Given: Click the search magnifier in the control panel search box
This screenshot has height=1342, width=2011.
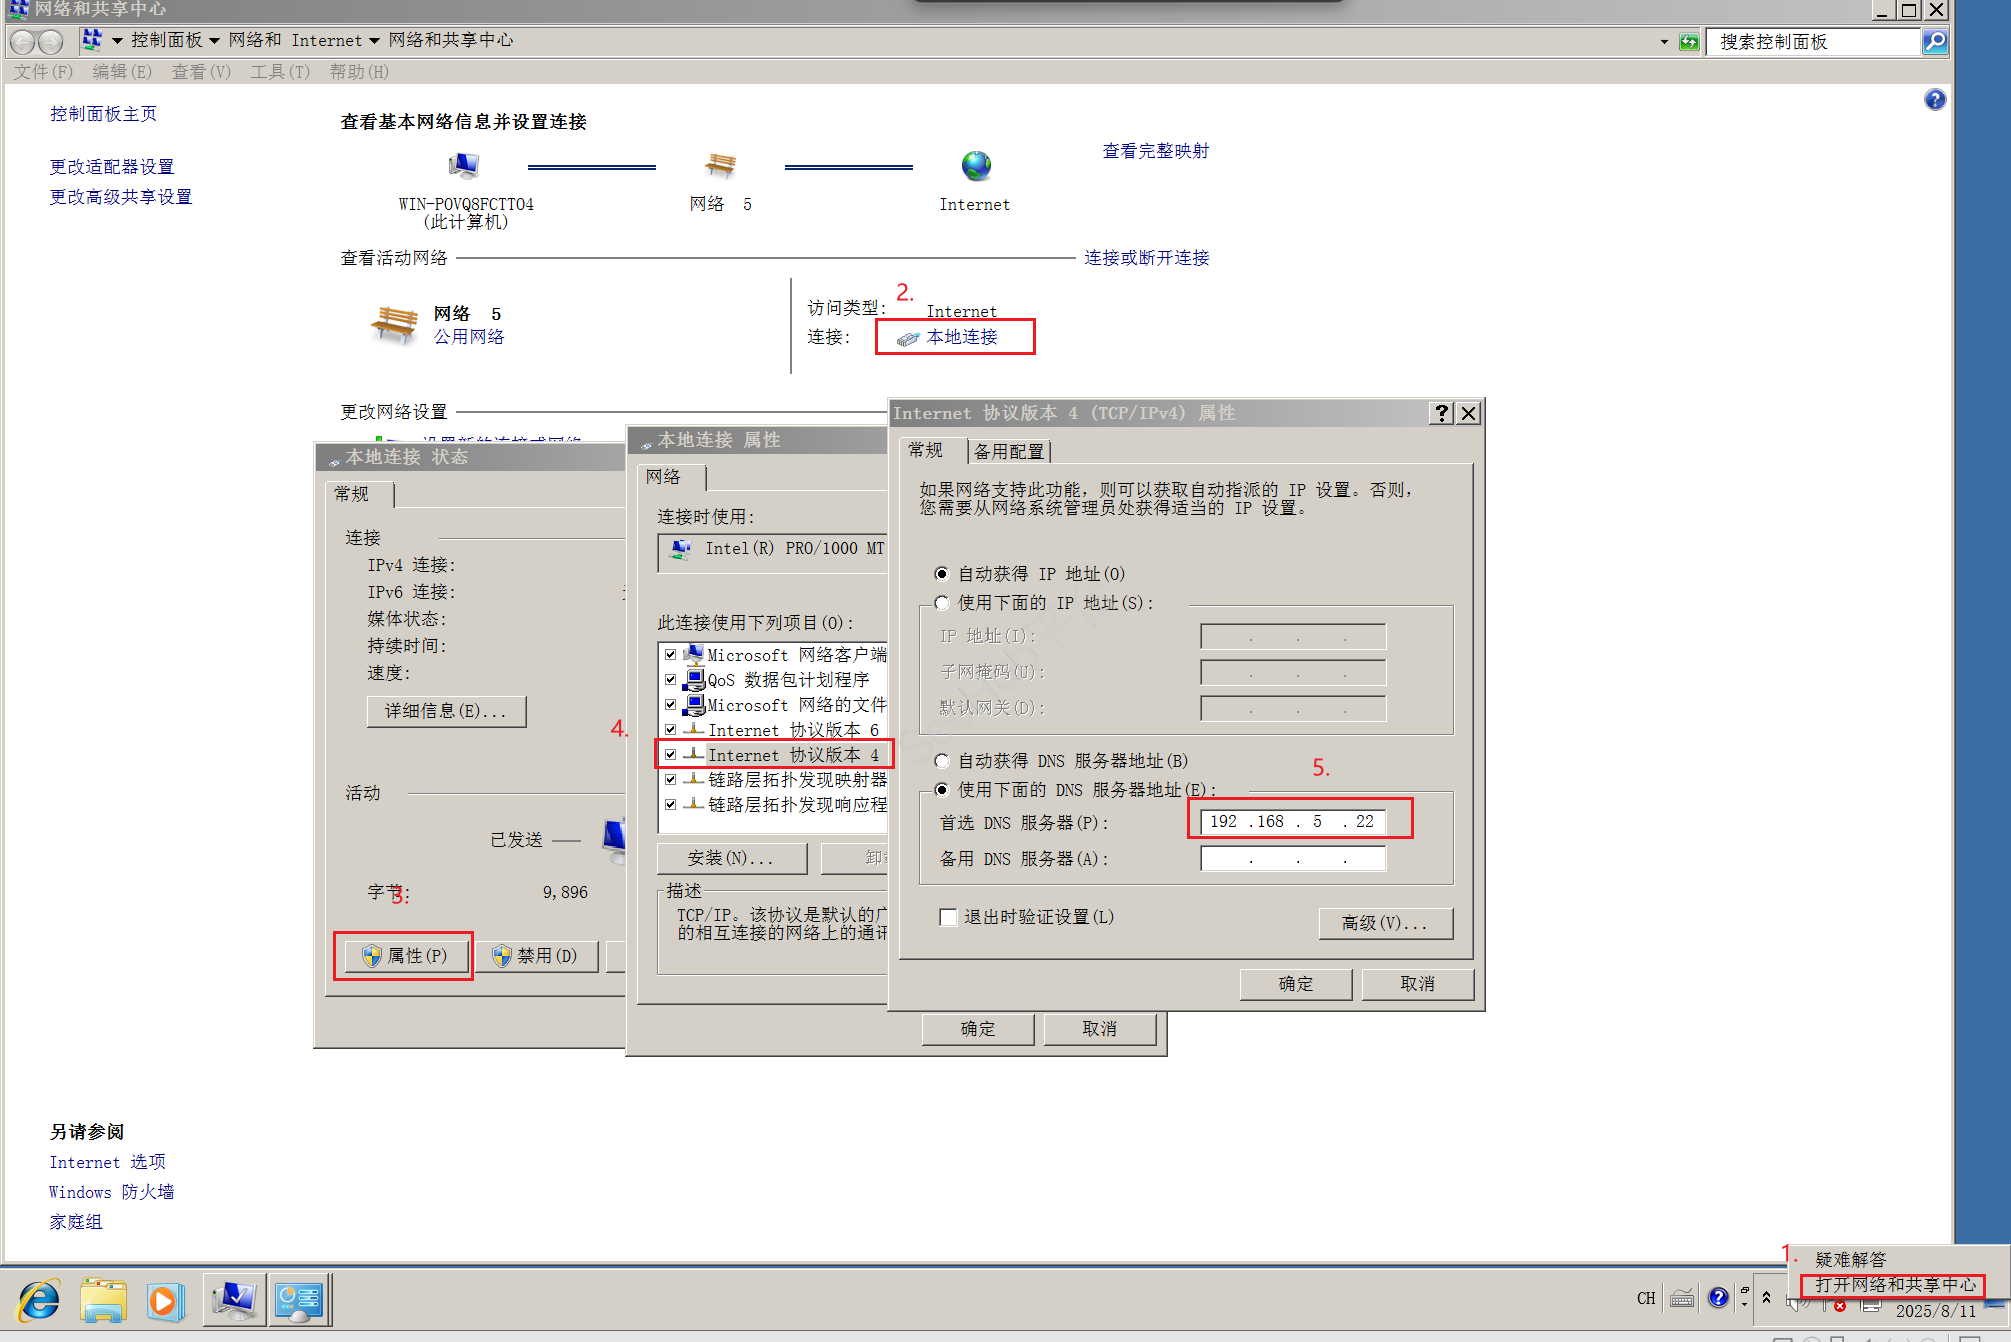Looking at the screenshot, I should [1936, 41].
